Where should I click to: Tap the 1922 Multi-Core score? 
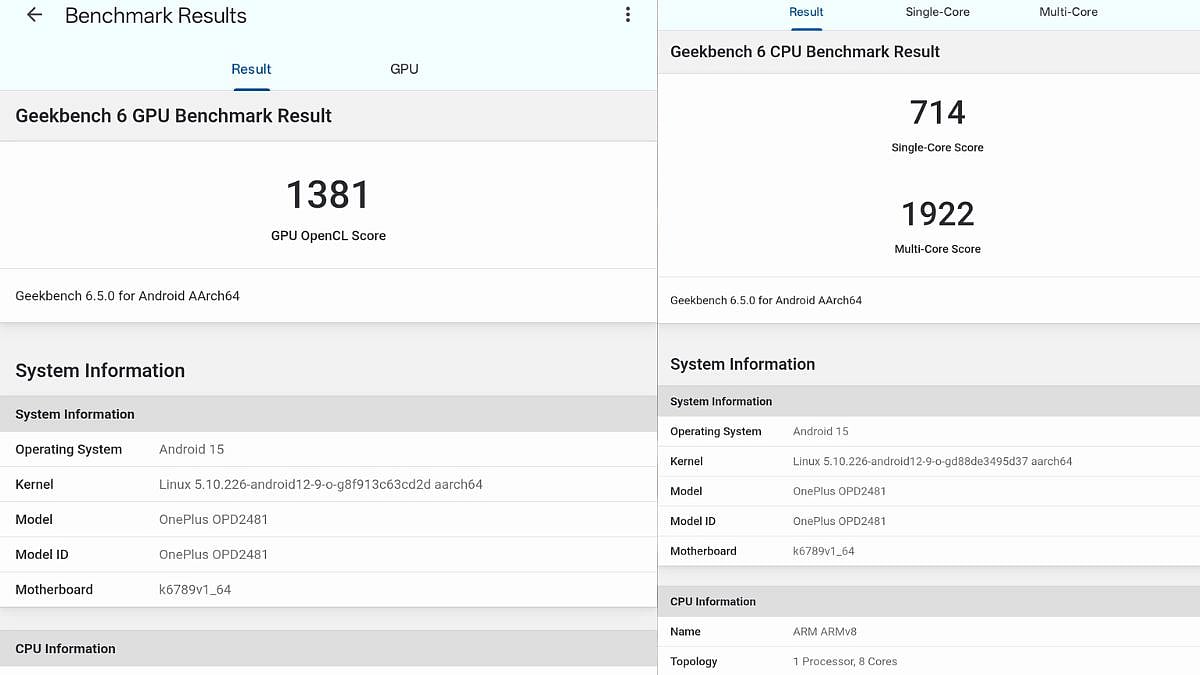tap(937, 214)
